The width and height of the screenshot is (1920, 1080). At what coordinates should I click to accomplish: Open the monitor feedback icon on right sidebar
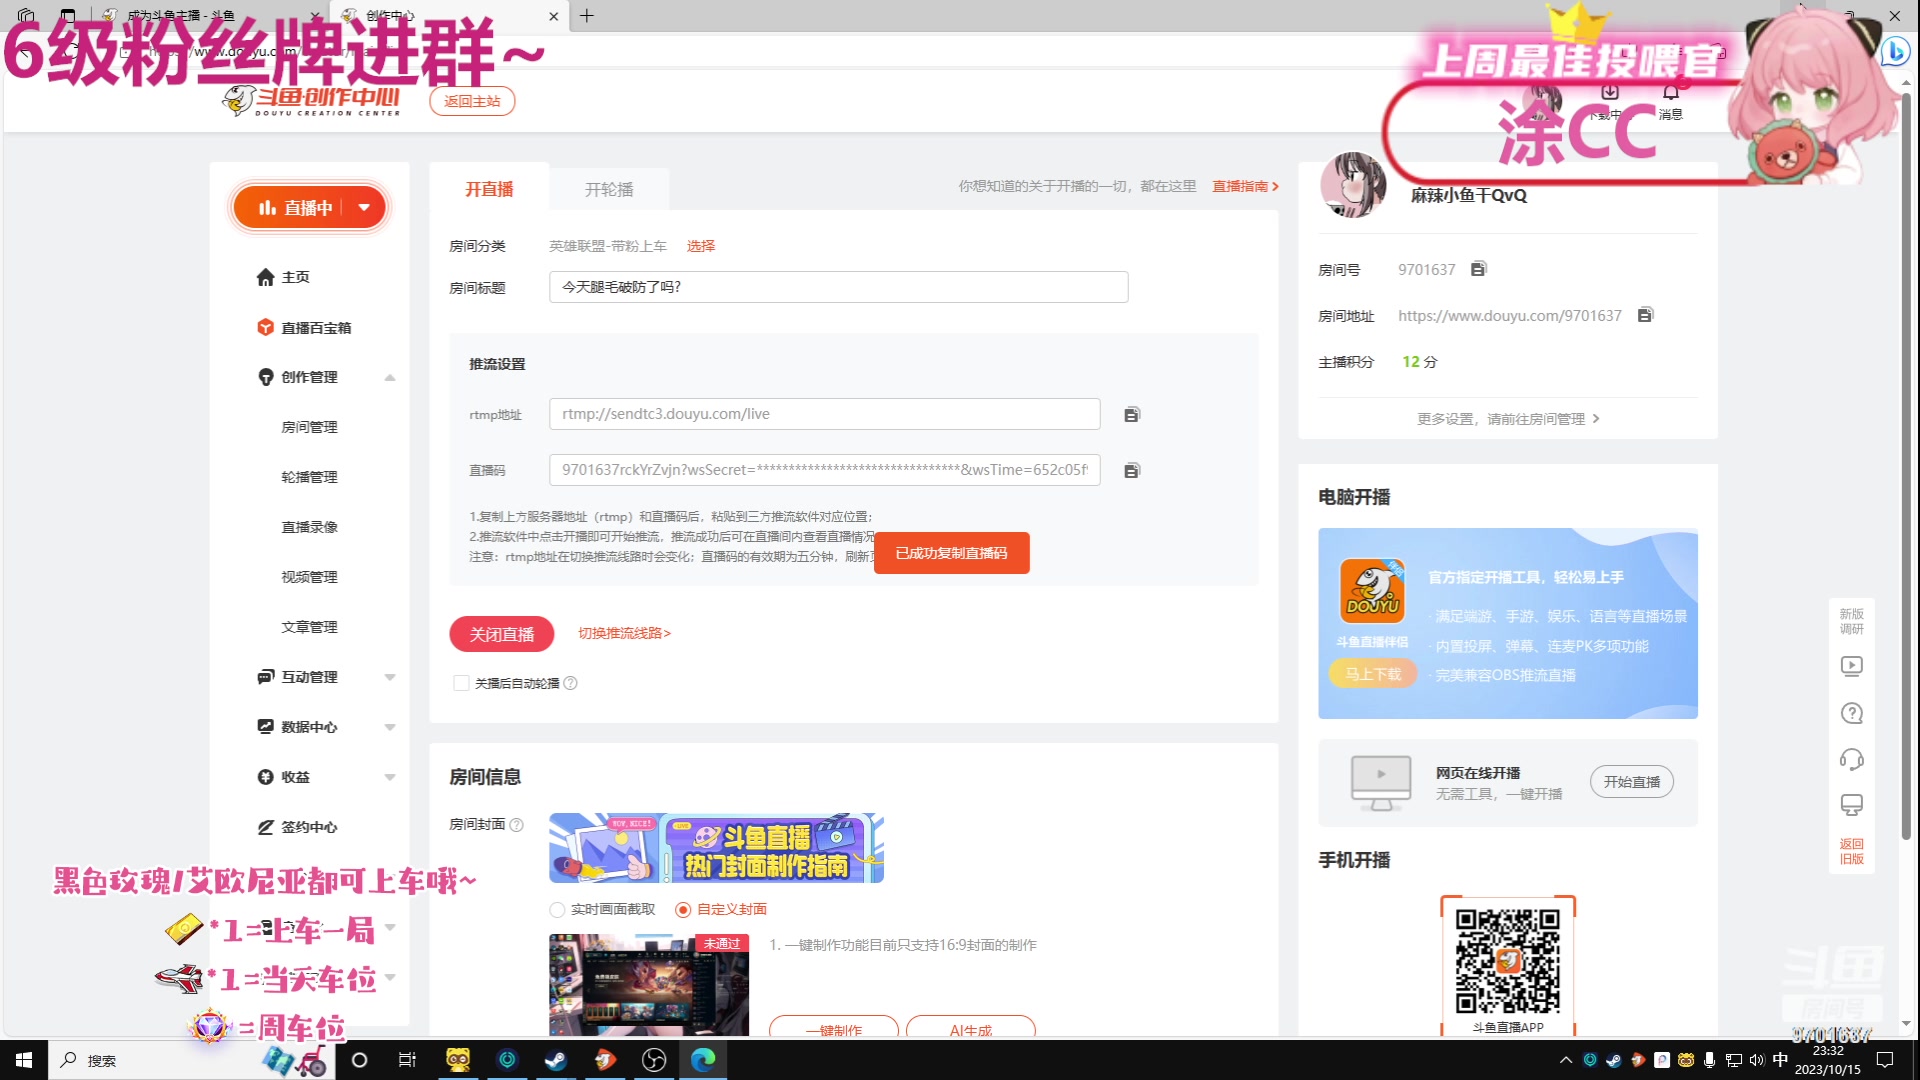coord(1851,805)
